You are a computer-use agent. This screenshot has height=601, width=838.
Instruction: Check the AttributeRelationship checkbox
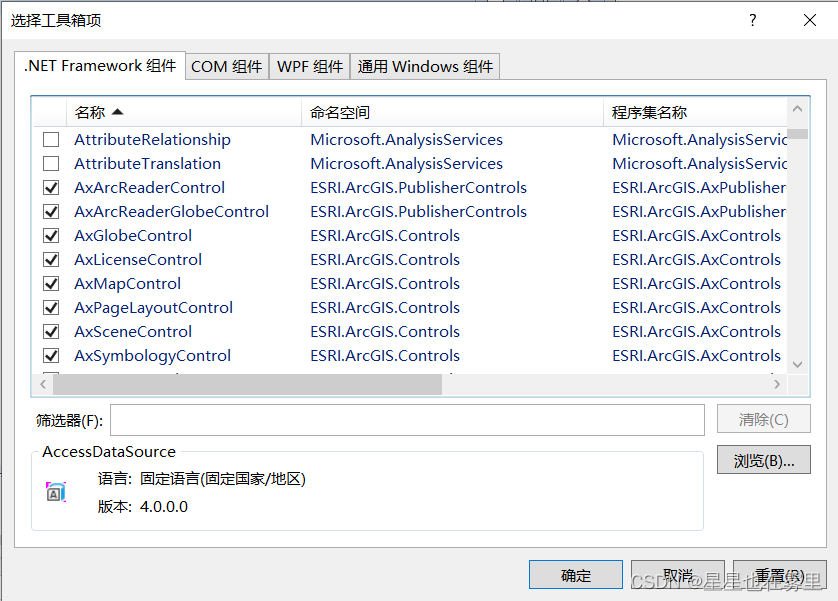tap(51, 139)
